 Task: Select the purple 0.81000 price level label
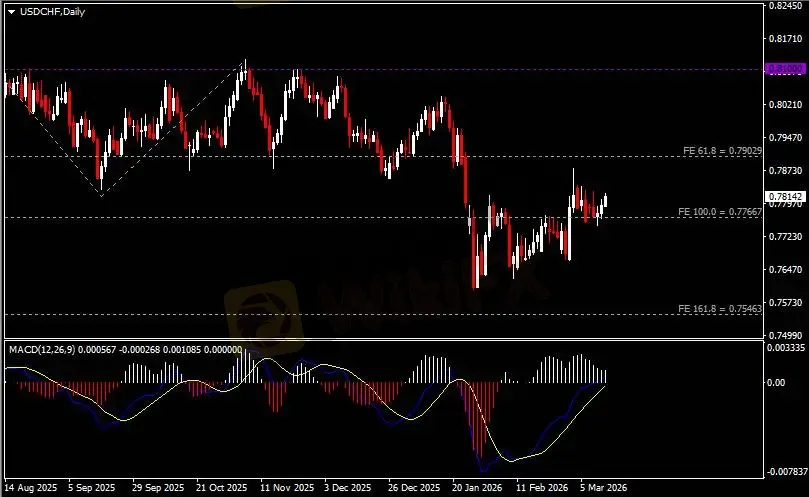coord(785,69)
